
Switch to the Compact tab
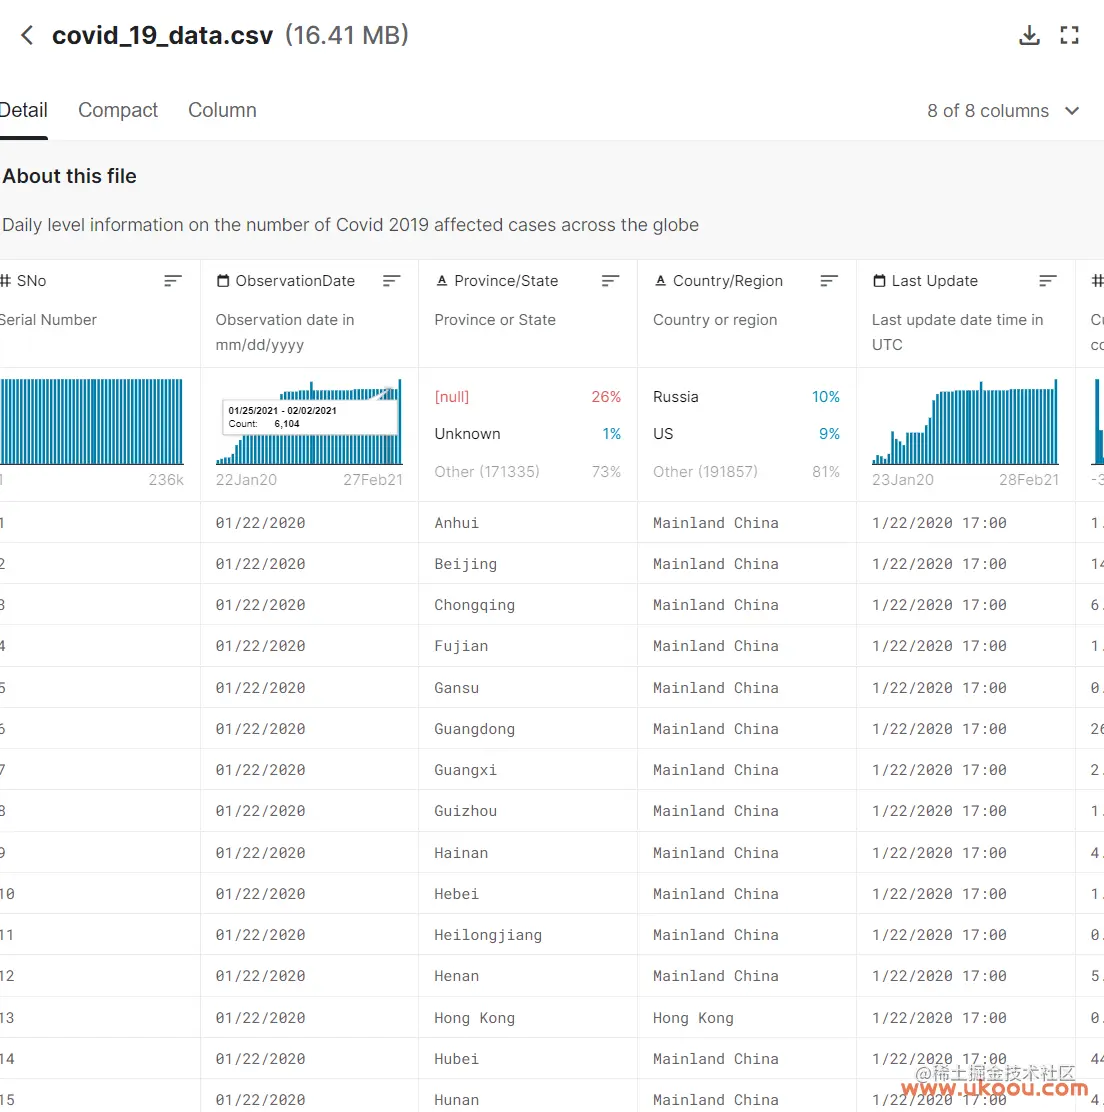(x=118, y=110)
